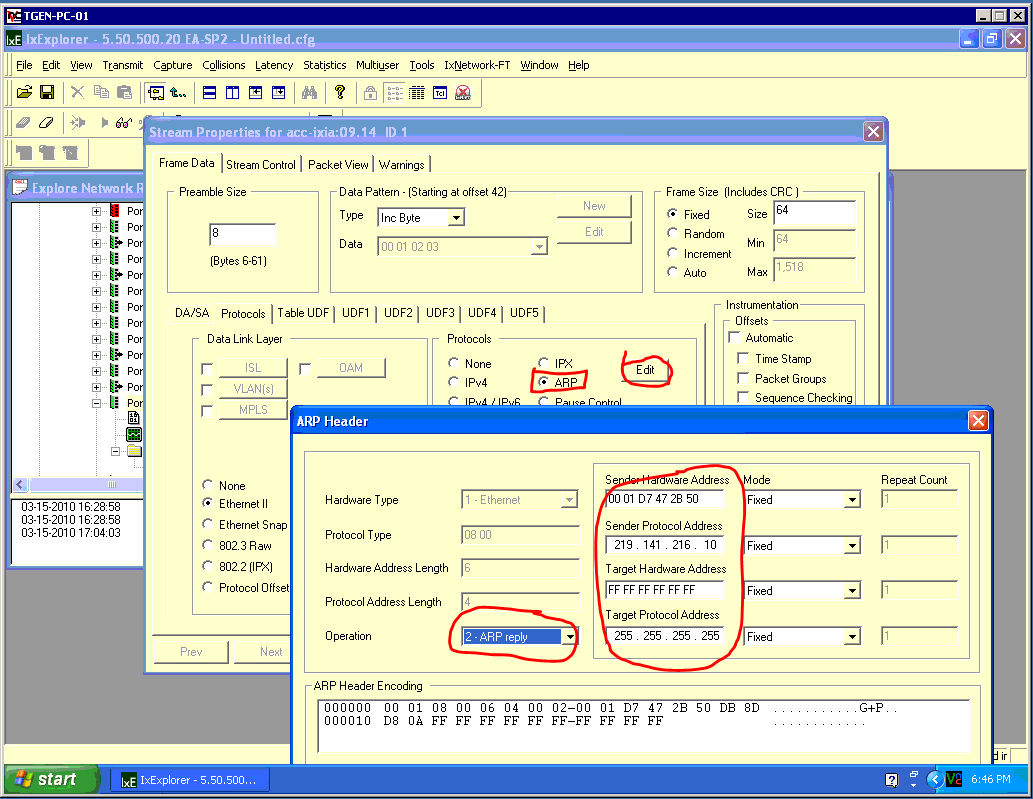1033x799 pixels.
Task: Click the up-one-level arrow toolbar icon
Action: coord(178,92)
